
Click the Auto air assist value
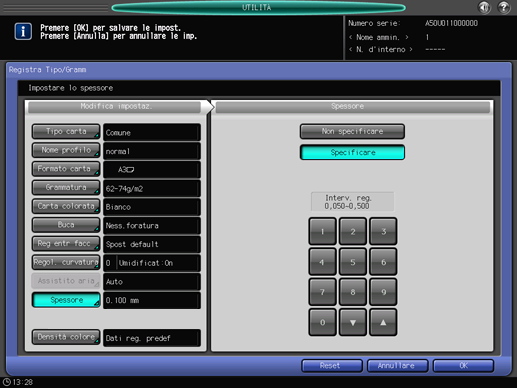coord(152,282)
